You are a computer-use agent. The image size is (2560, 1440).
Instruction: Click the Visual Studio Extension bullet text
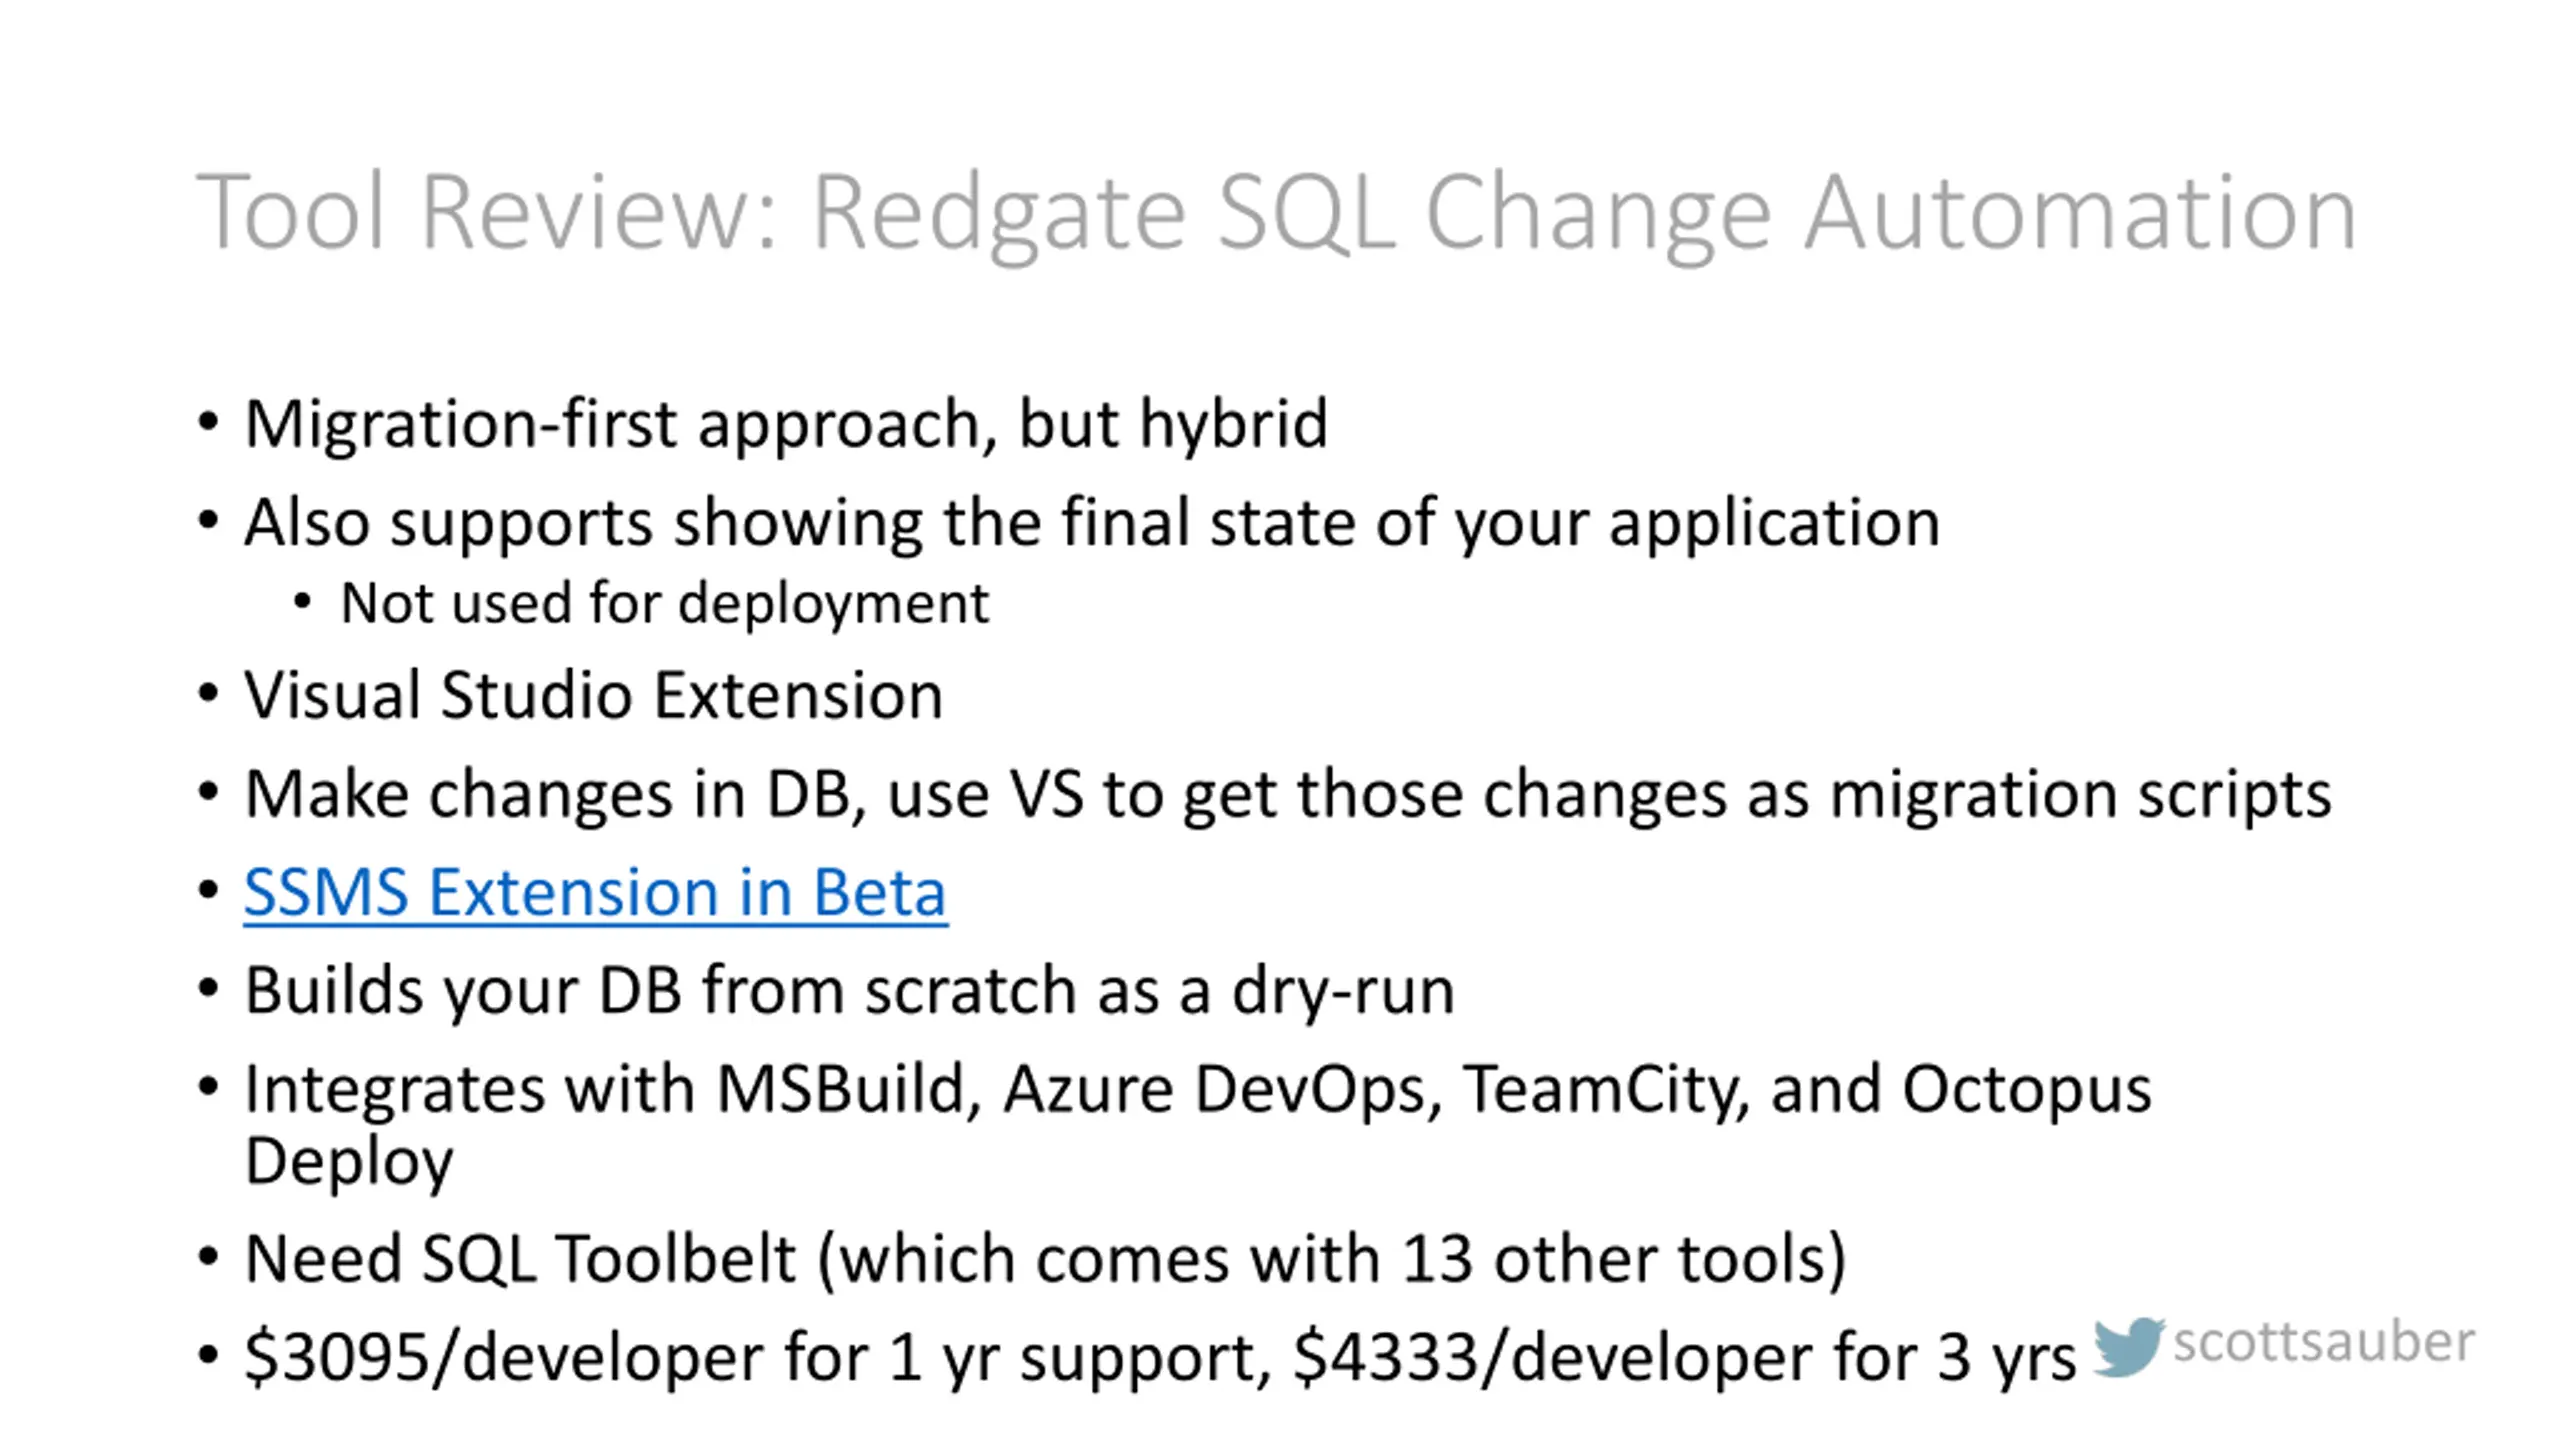click(593, 695)
